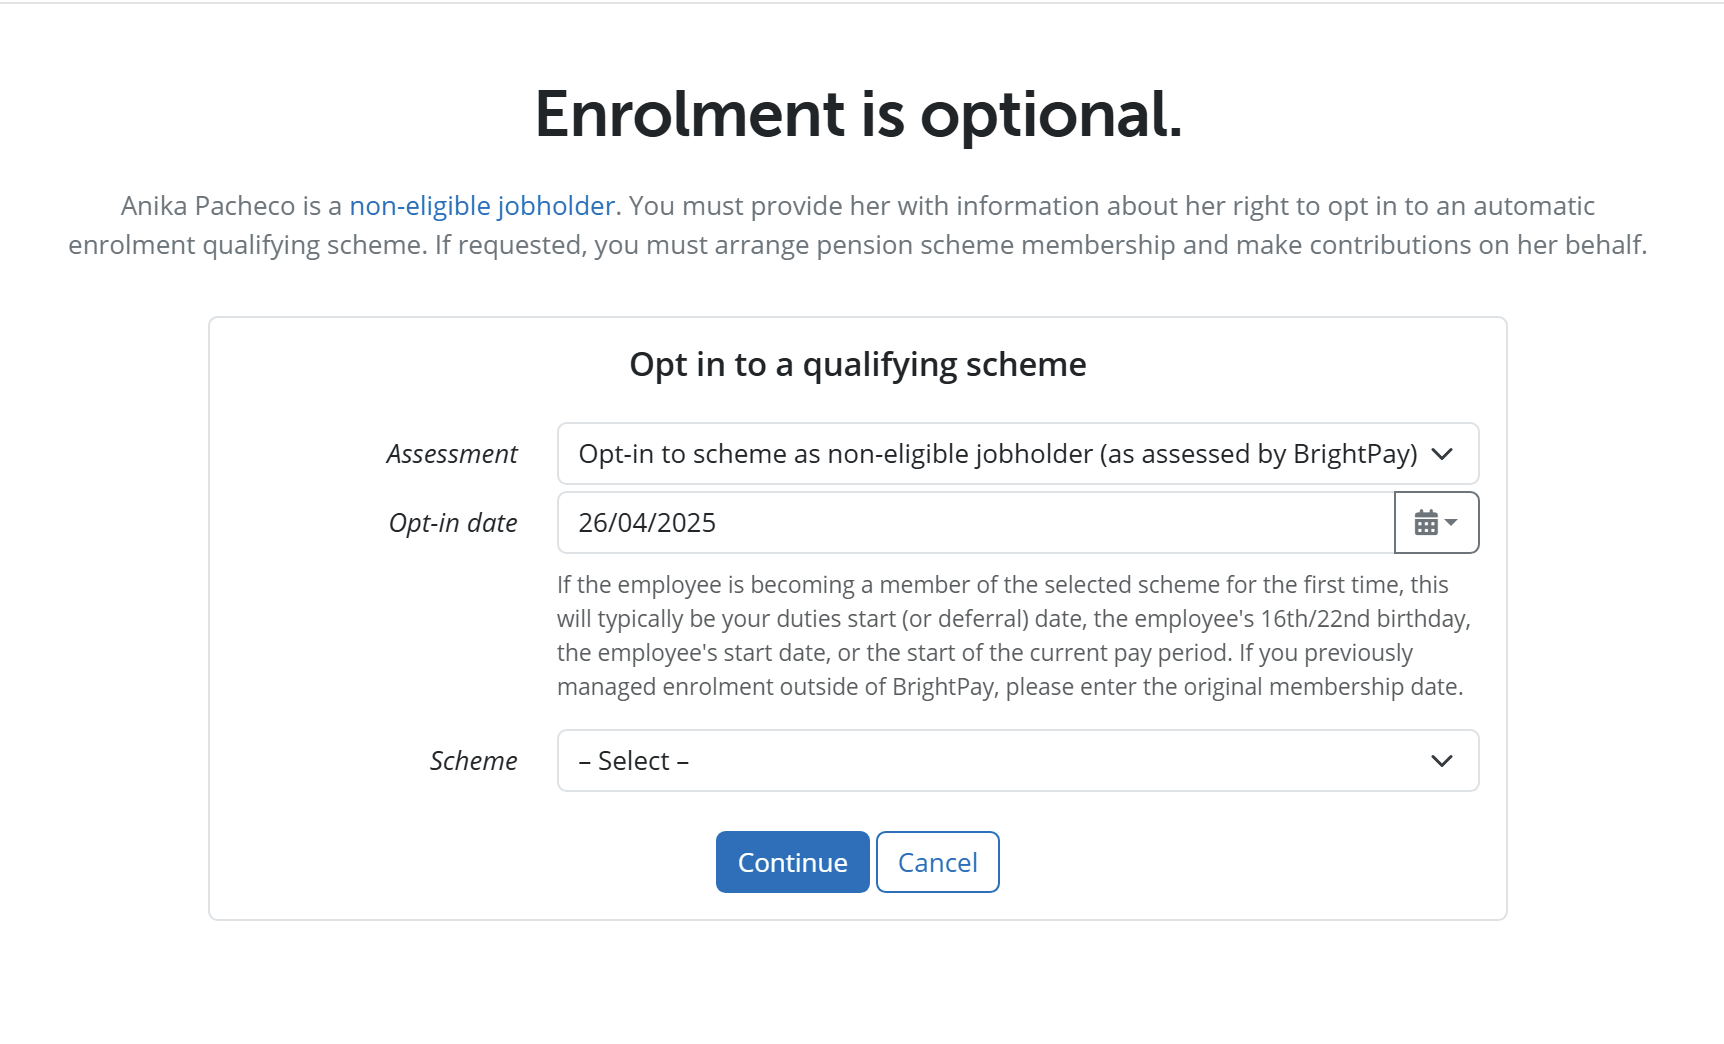1724x1044 pixels.
Task: Click the Cancel button
Action: click(x=937, y=862)
